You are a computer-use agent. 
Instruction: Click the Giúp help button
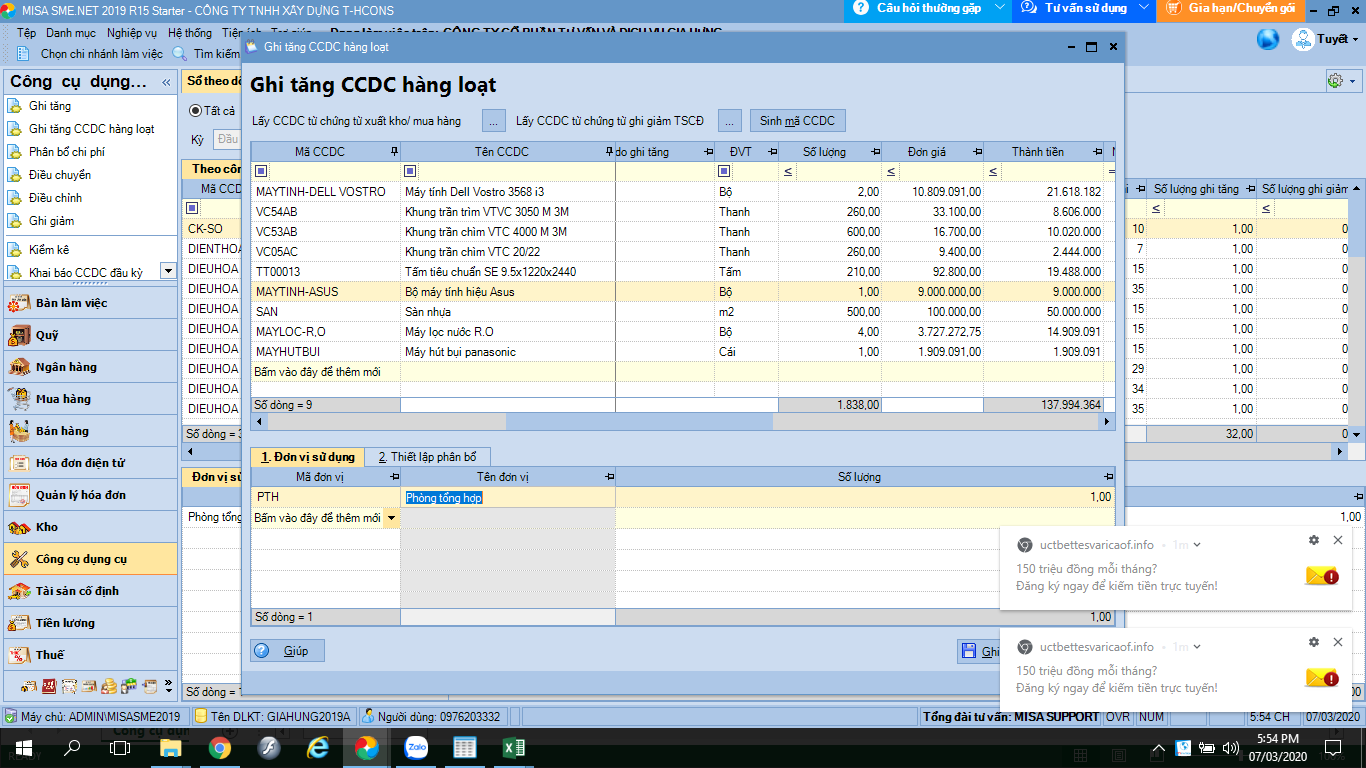click(x=288, y=651)
